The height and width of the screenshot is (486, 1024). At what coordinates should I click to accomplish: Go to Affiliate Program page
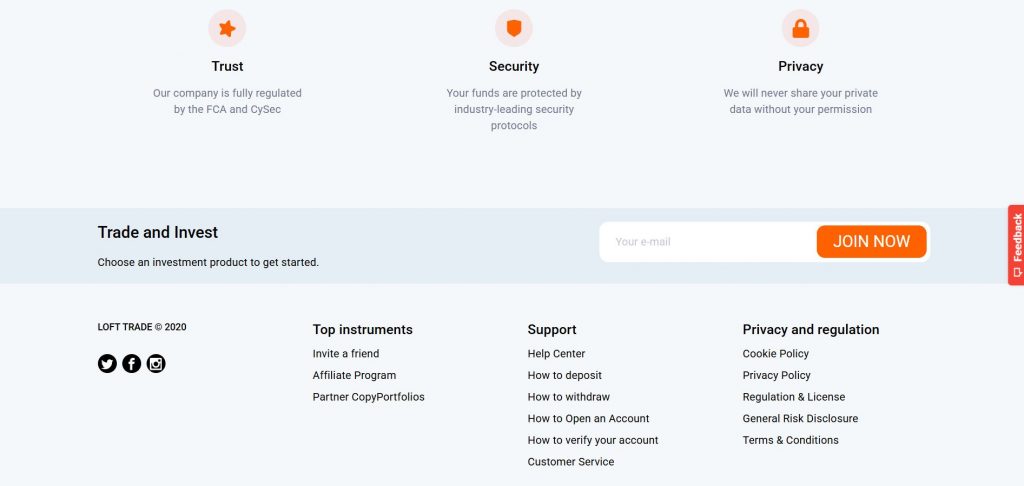point(354,375)
